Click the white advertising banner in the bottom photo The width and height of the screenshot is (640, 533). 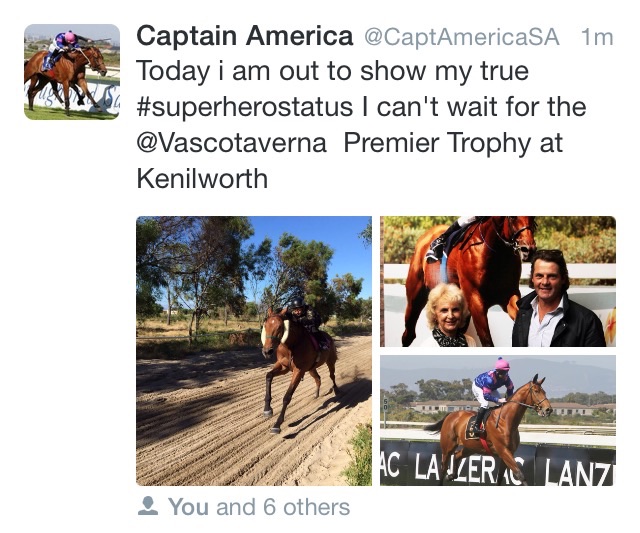500,464
